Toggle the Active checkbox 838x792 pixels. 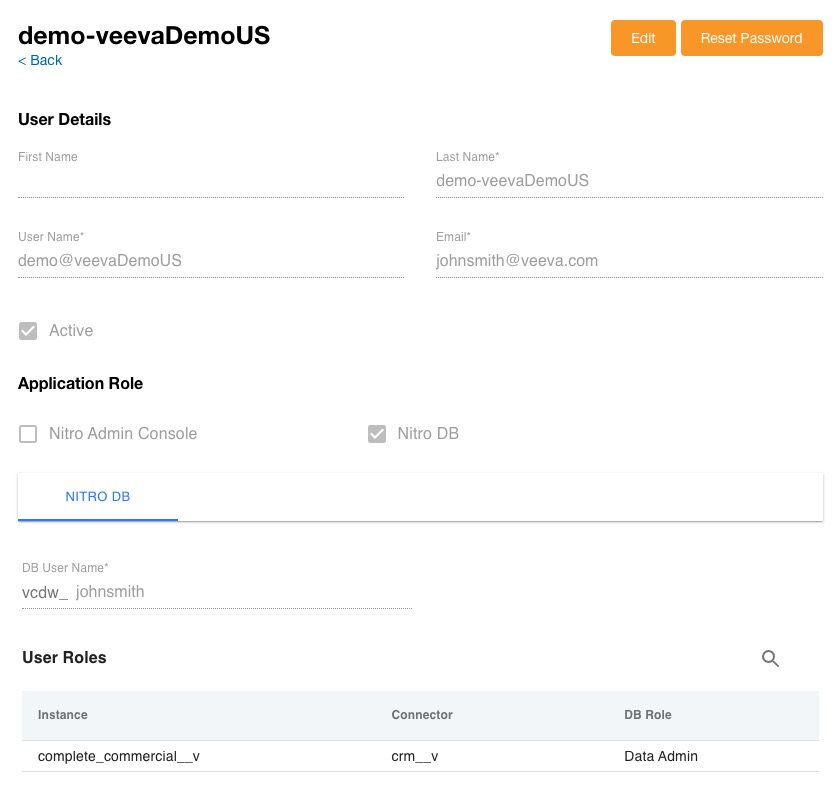pos(28,331)
